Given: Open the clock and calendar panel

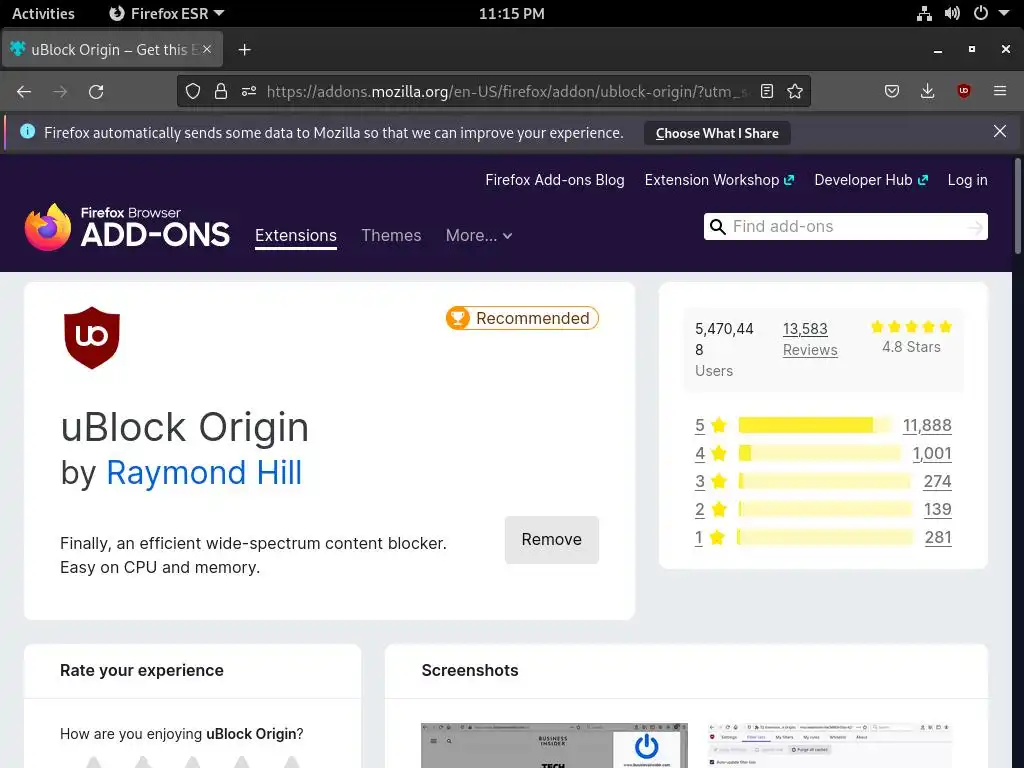Looking at the screenshot, I should click(511, 13).
